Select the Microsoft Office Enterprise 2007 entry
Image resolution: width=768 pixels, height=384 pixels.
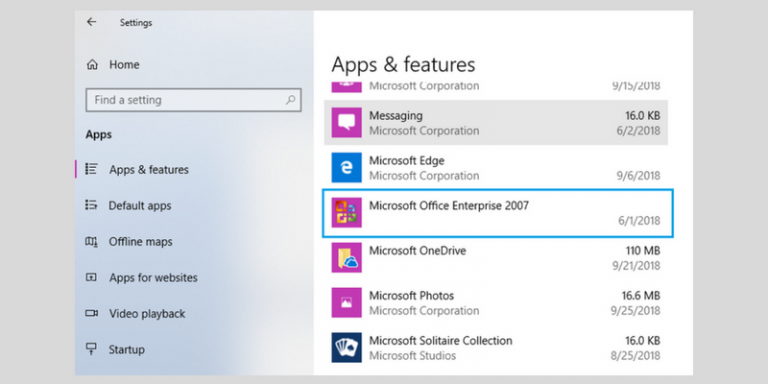click(498, 213)
